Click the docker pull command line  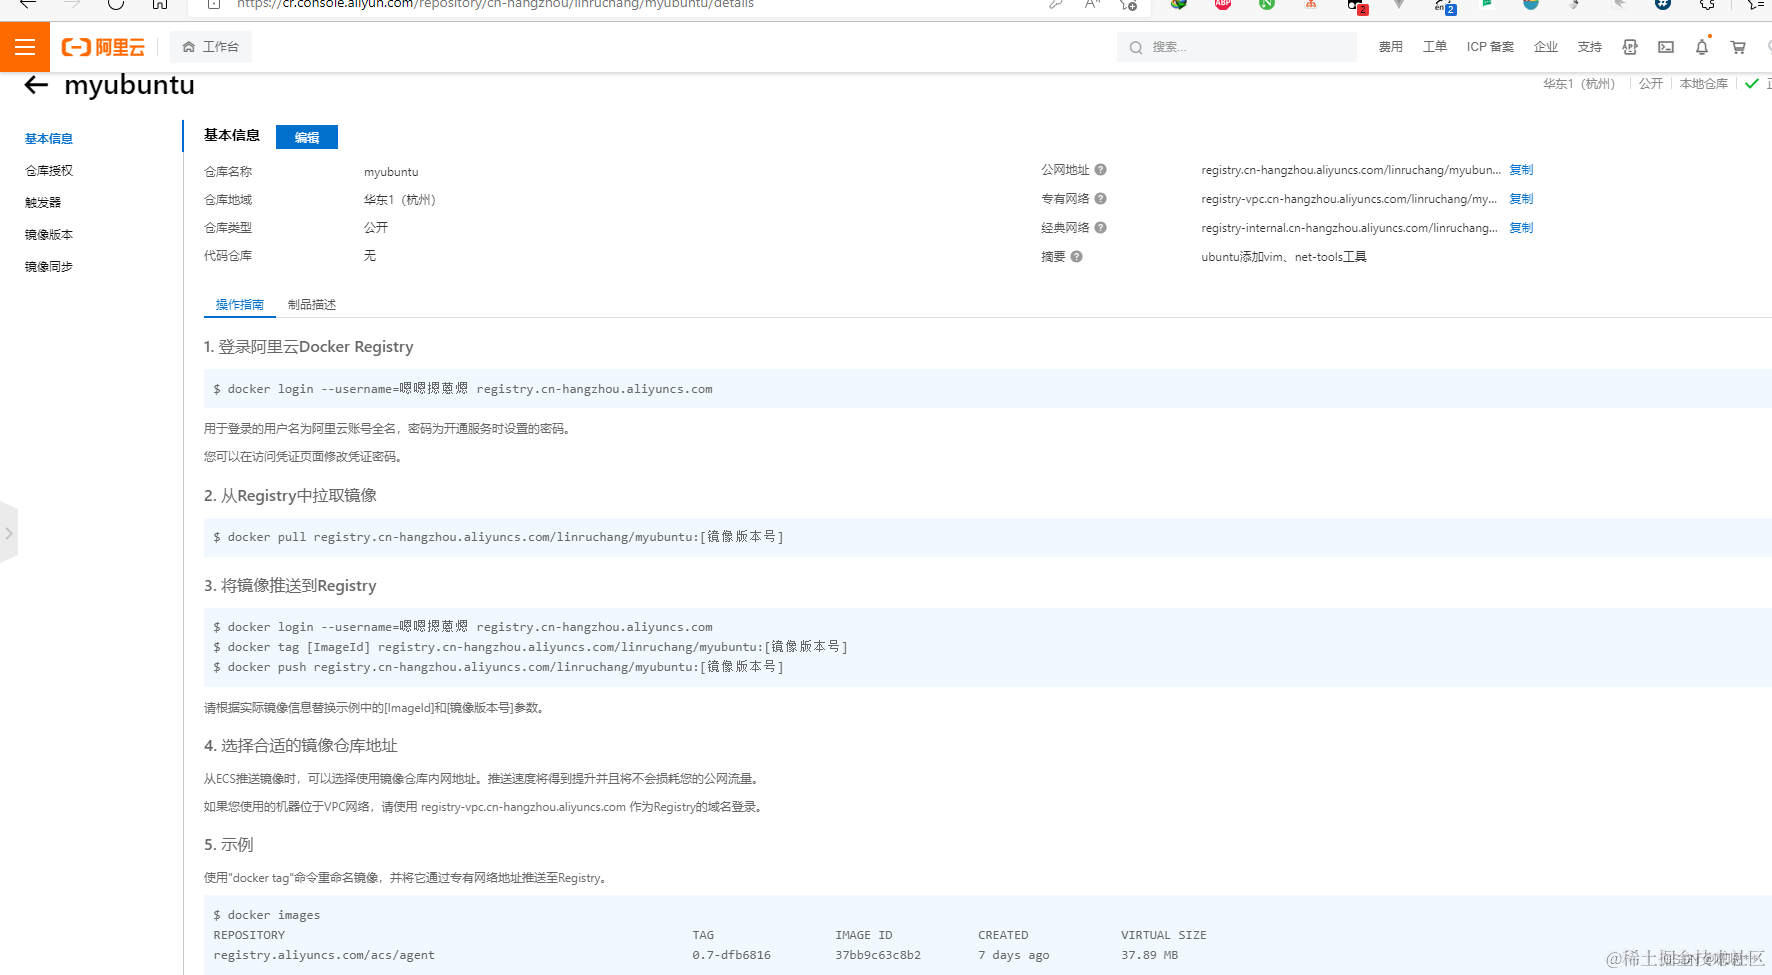(498, 537)
